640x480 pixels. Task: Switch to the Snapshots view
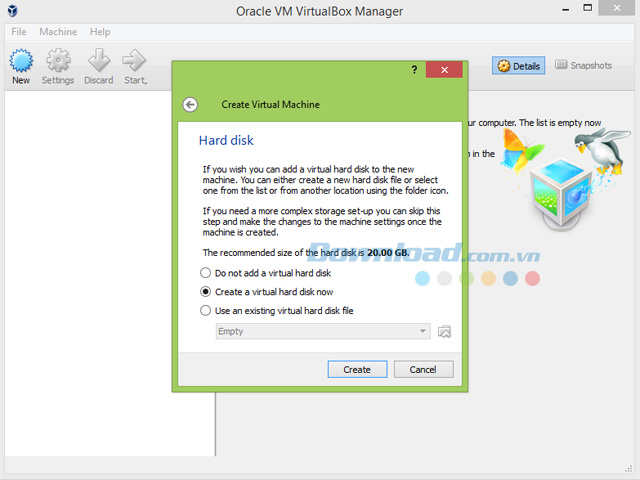coord(584,65)
